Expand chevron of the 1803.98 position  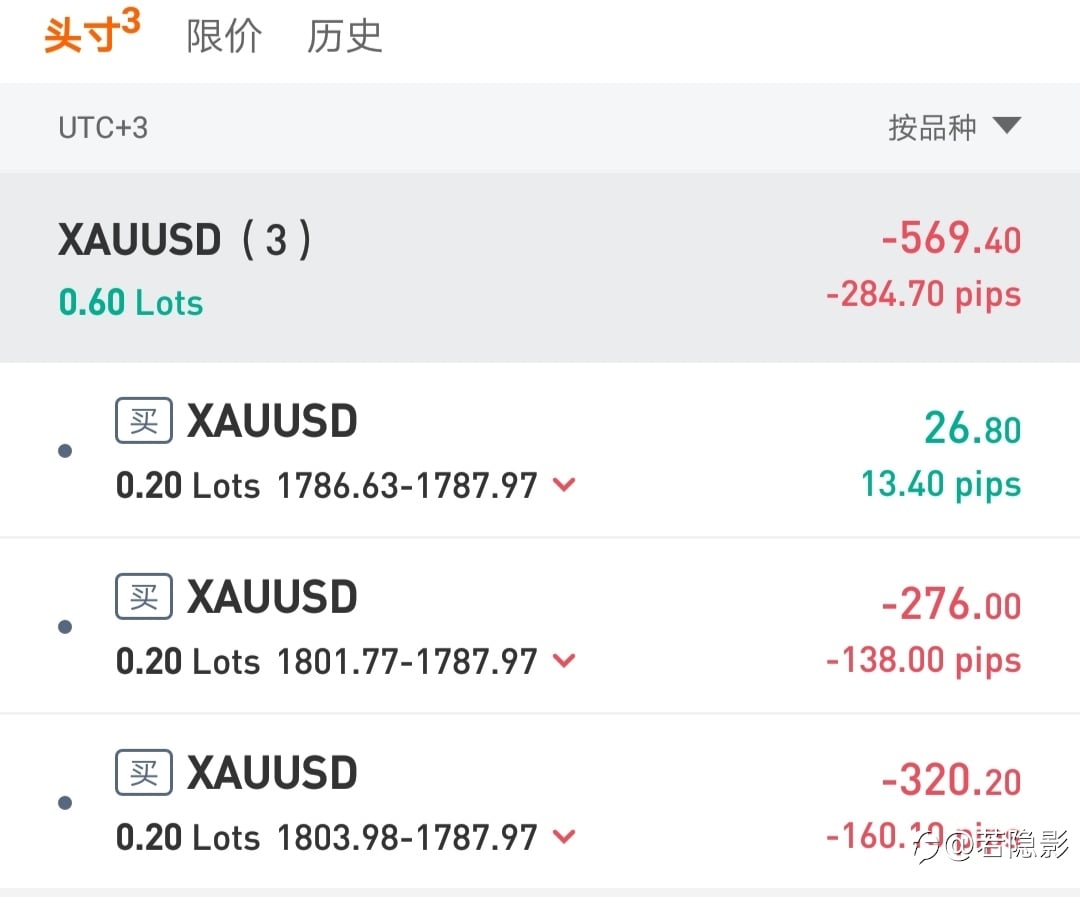tap(564, 836)
